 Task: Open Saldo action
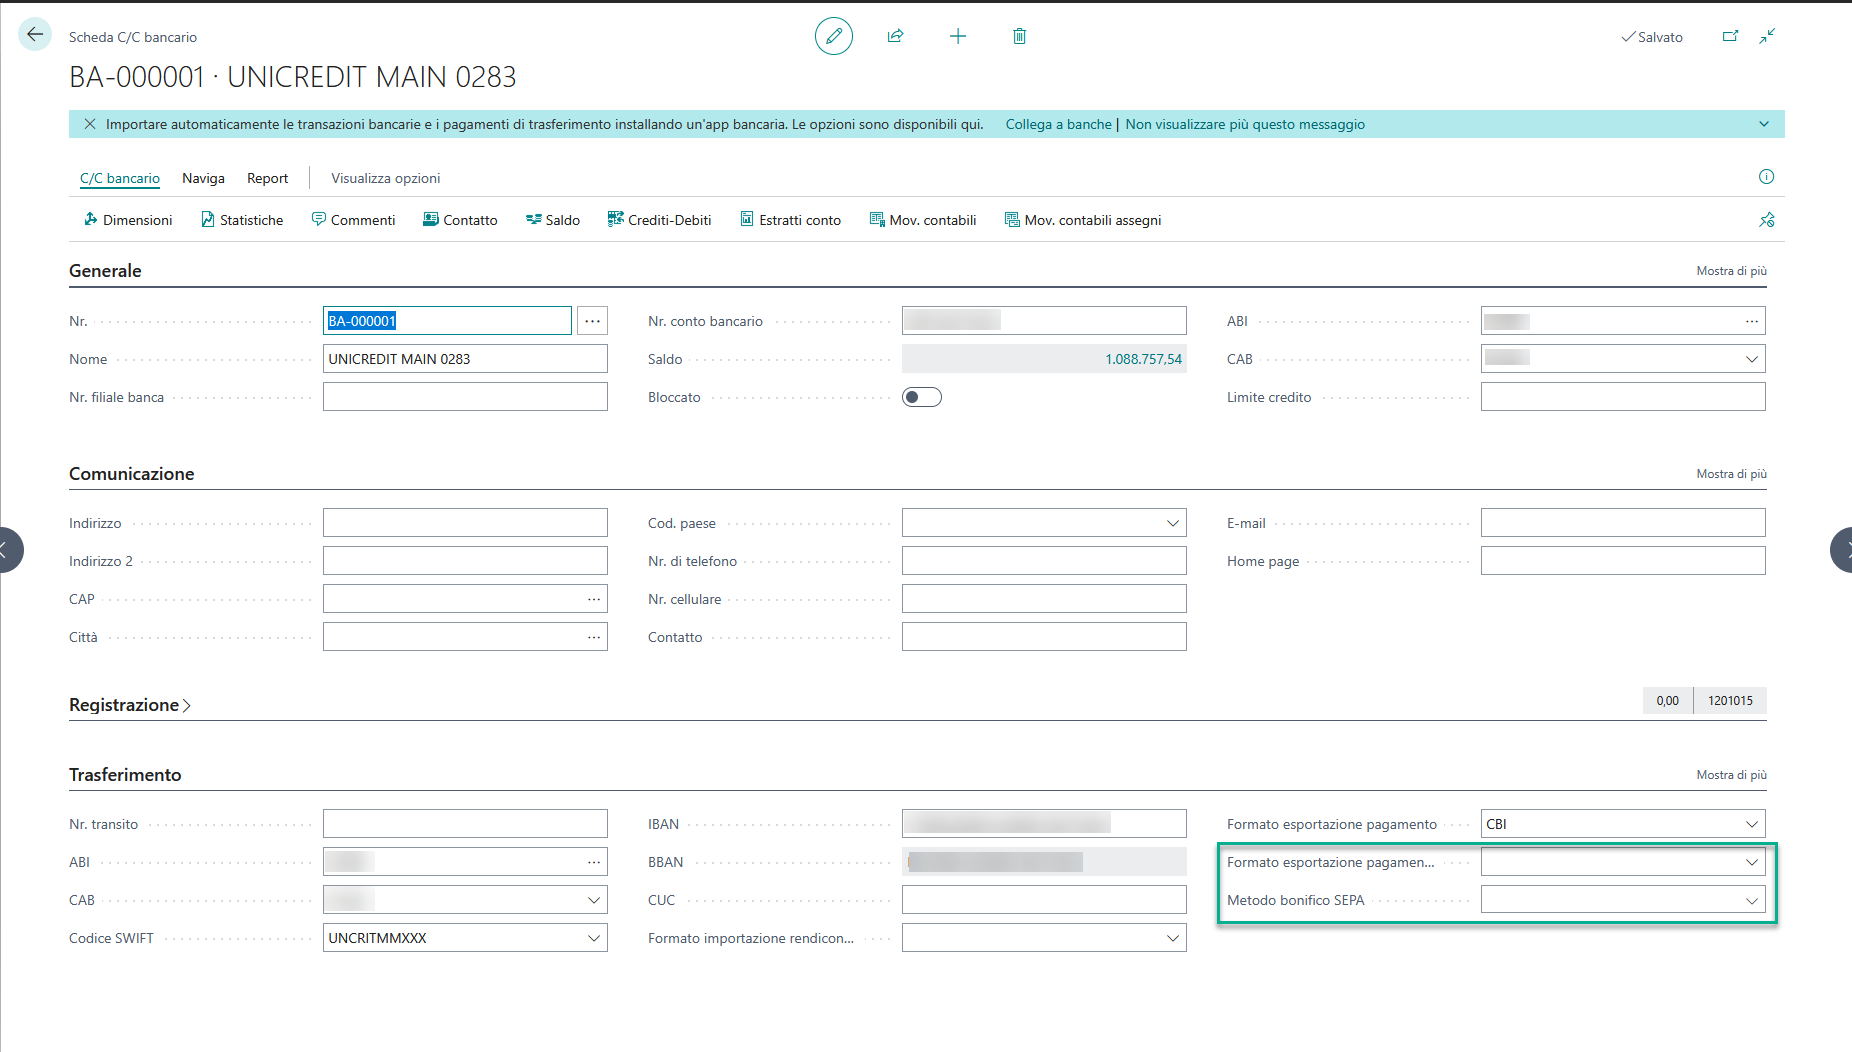click(553, 220)
